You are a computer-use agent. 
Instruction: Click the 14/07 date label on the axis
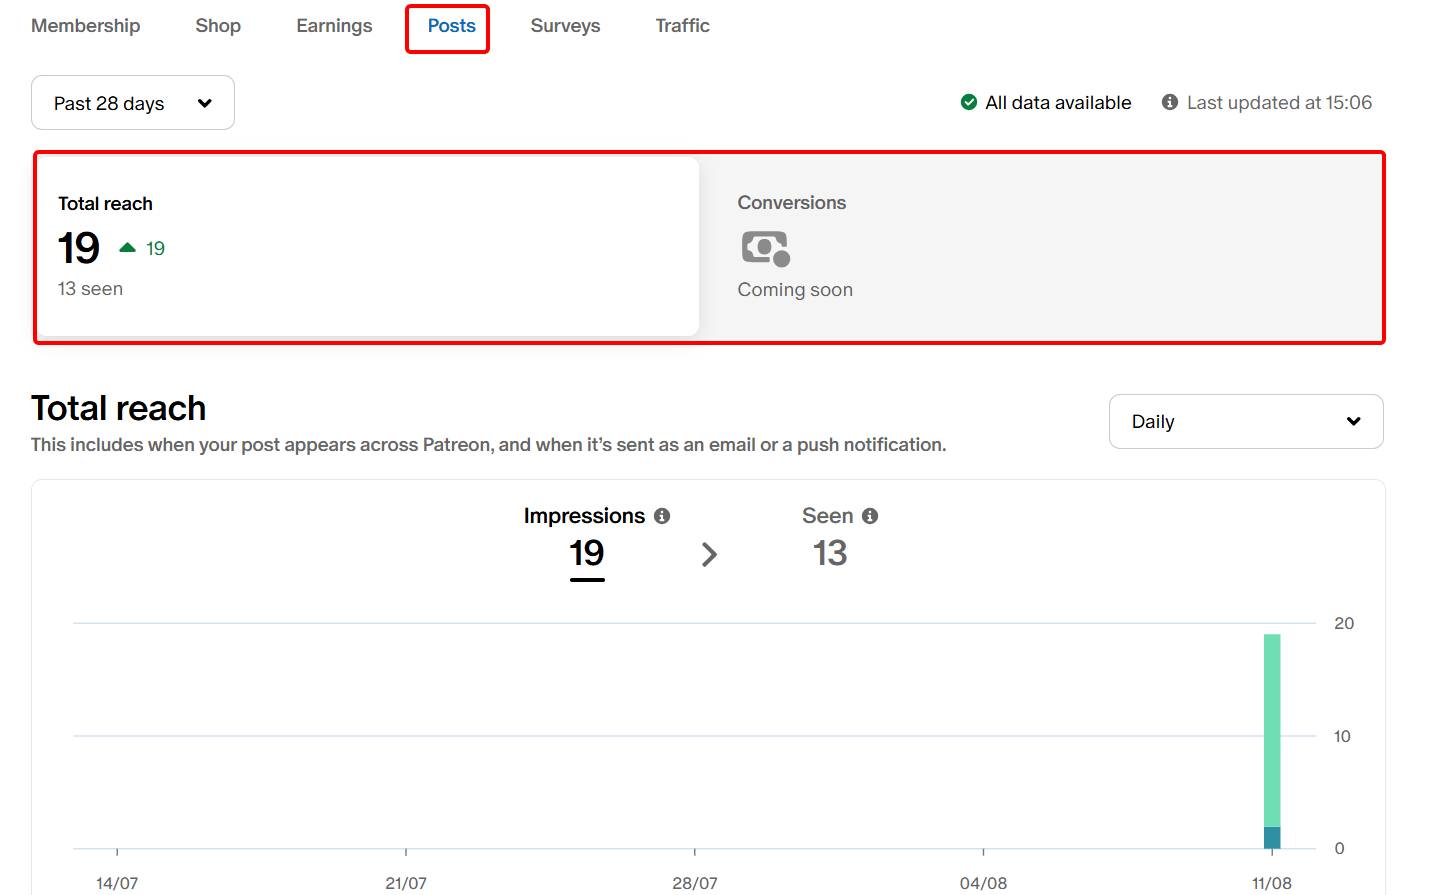(x=117, y=883)
